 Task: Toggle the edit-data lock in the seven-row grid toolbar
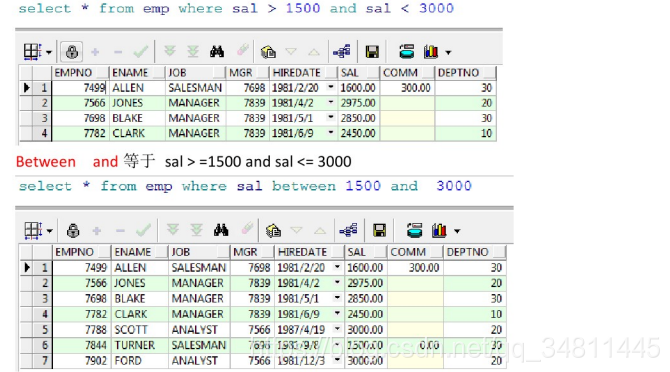73,231
